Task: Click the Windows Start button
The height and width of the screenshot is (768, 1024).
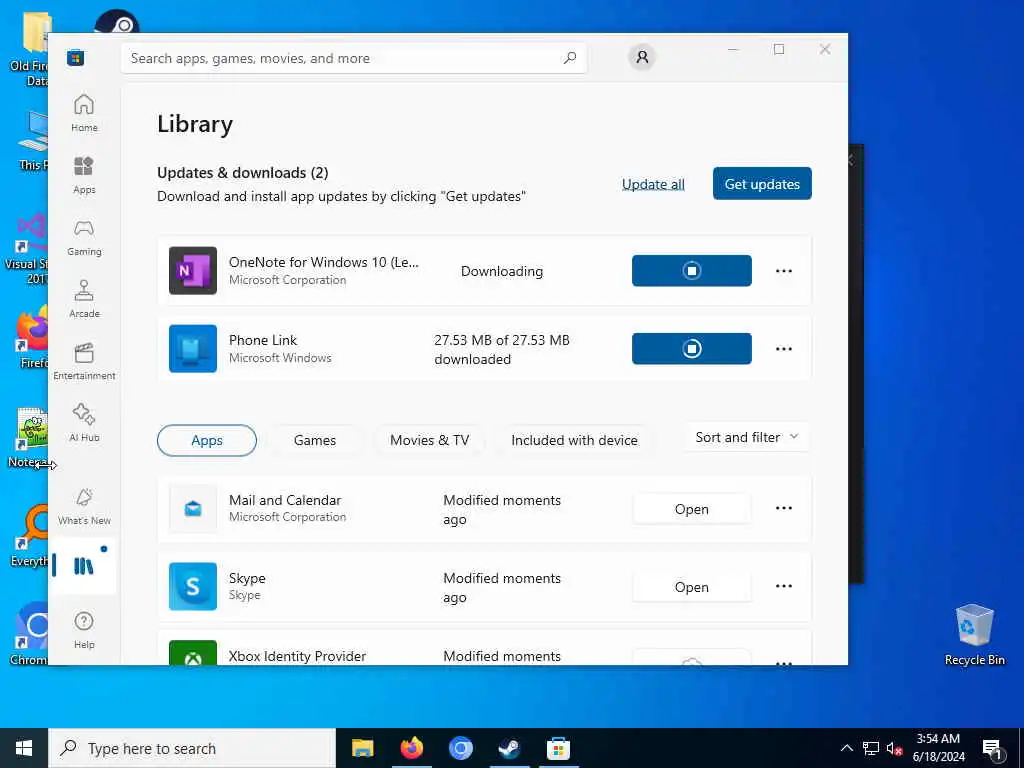Action: point(24,748)
